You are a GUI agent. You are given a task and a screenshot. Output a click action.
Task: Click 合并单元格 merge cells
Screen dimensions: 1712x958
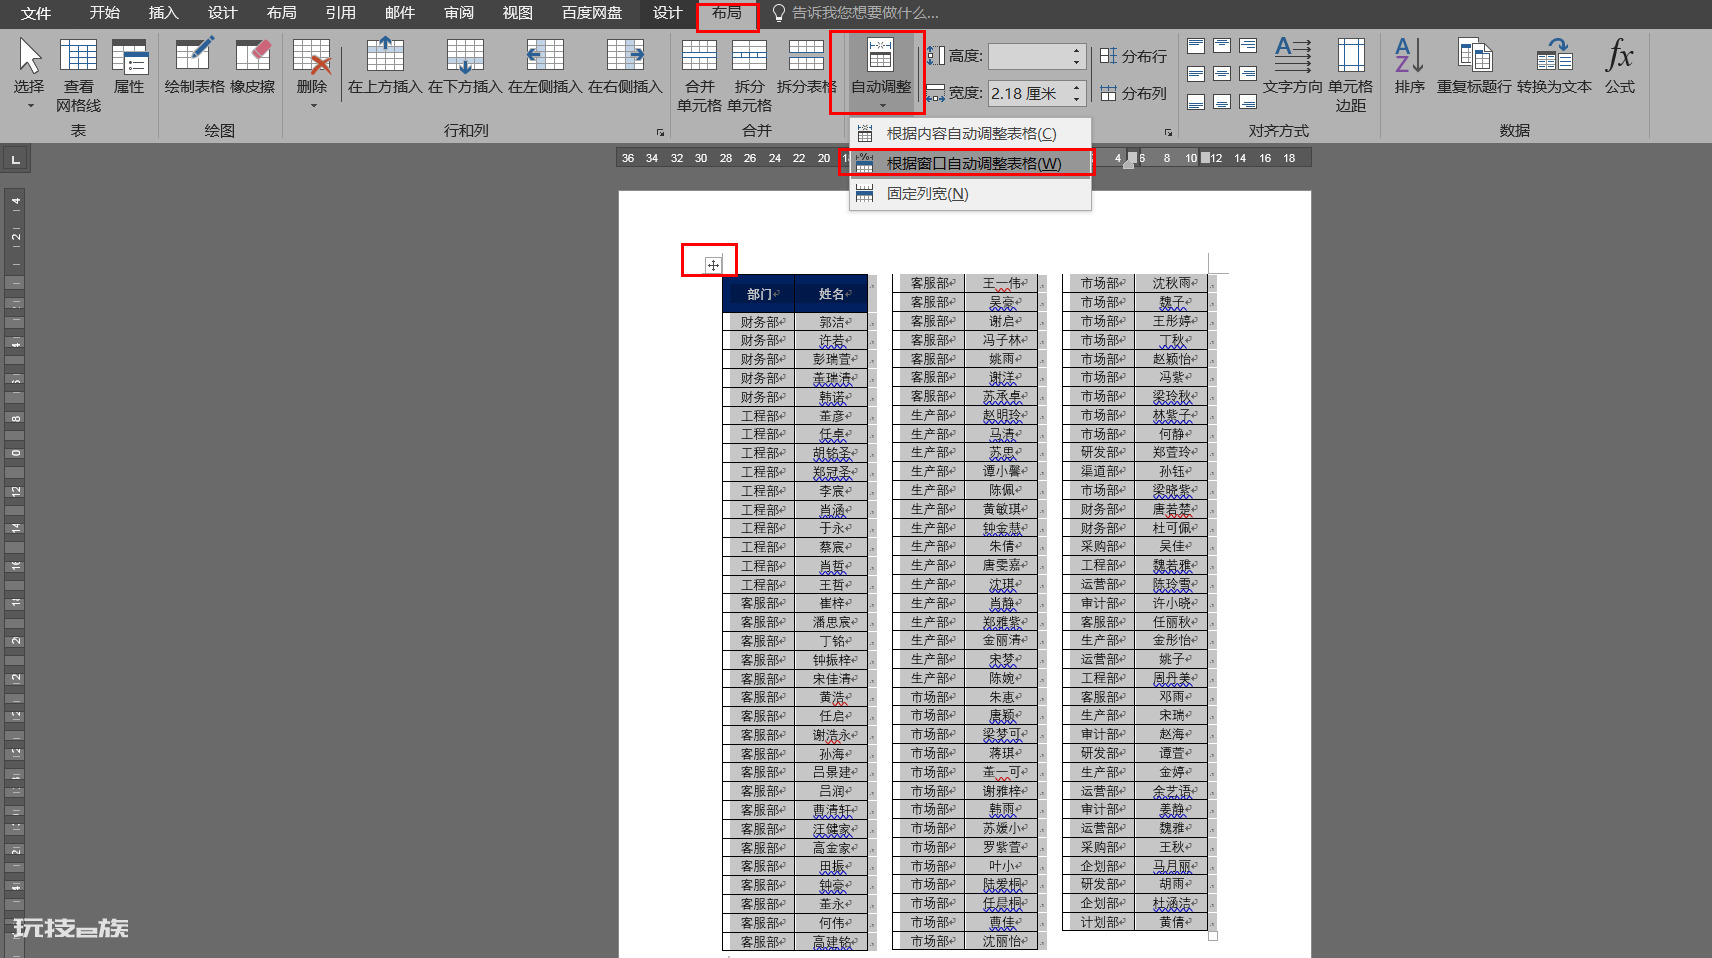(699, 76)
